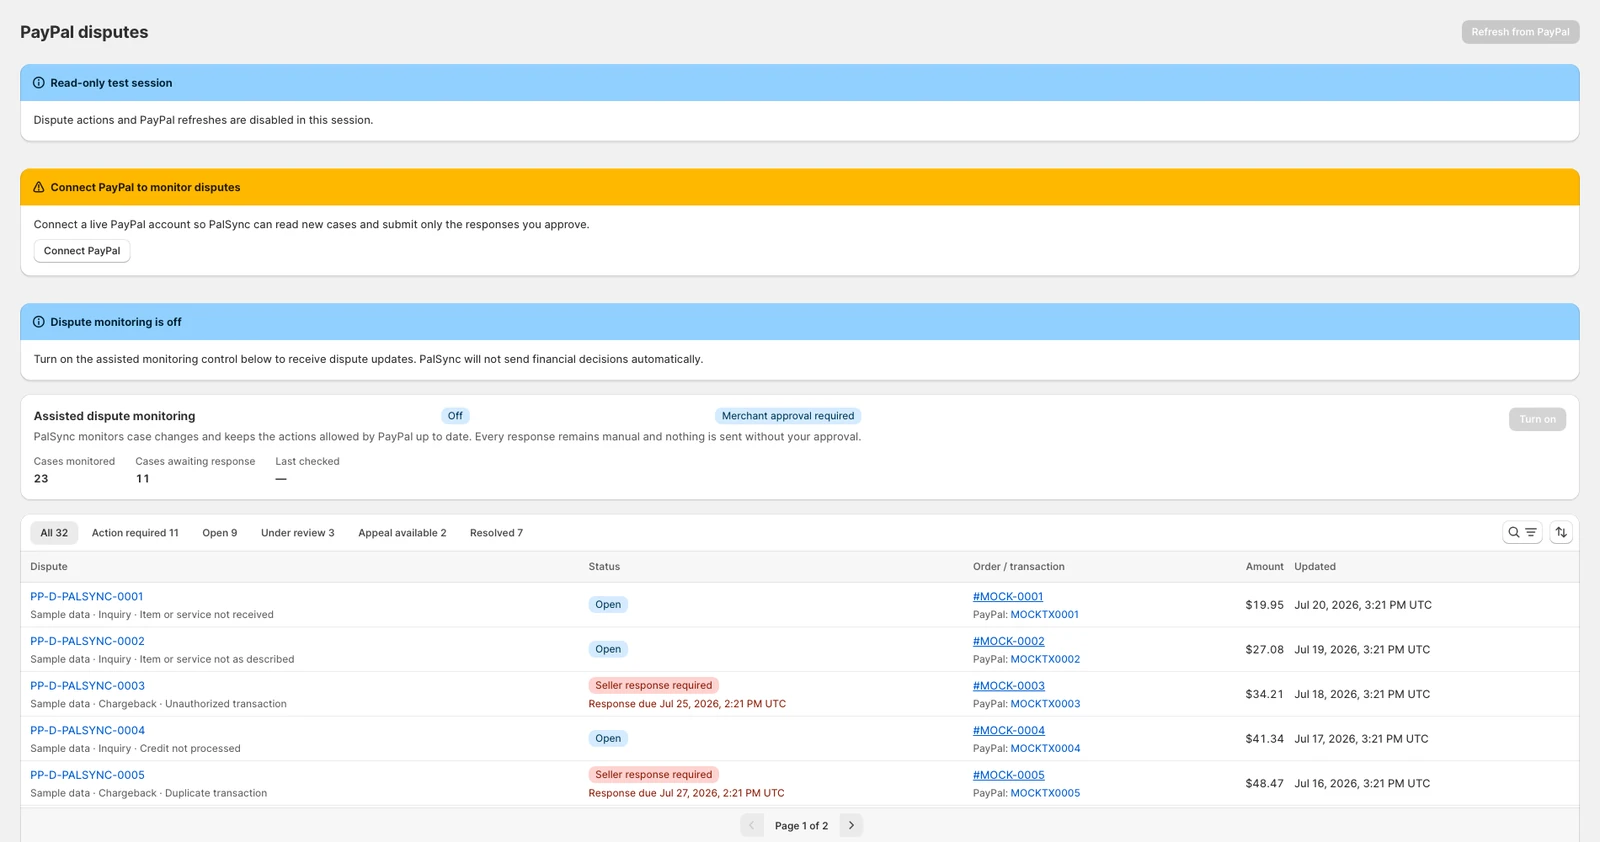Click the info icon beside Read-only test session
The height and width of the screenshot is (842, 1600).
click(x=39, y=83)
